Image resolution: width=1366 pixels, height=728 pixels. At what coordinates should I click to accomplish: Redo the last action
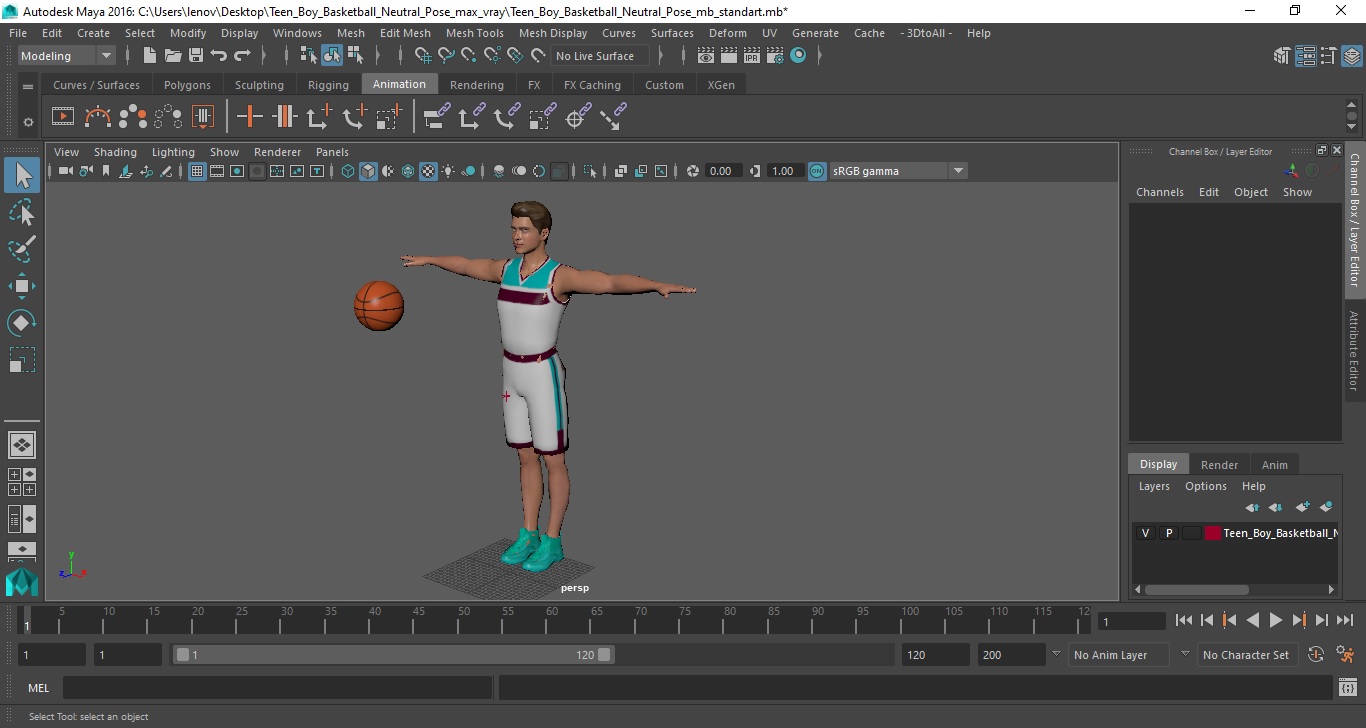[242, 56]
